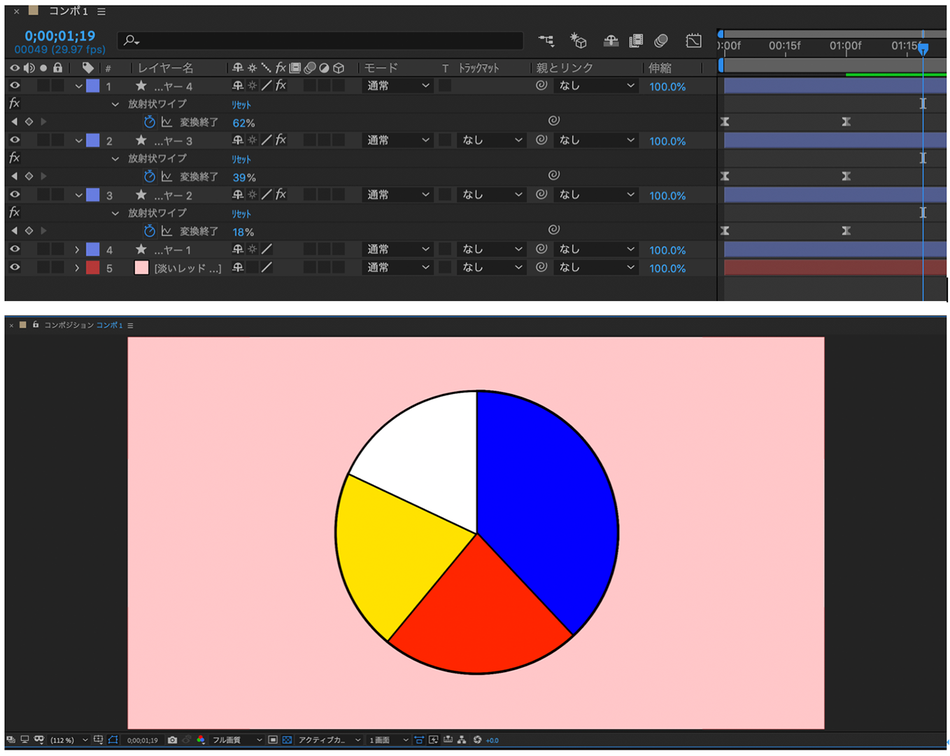950x756 pixels.
Task: Open the フル画質 resolution dropdown
Action: 236,740
